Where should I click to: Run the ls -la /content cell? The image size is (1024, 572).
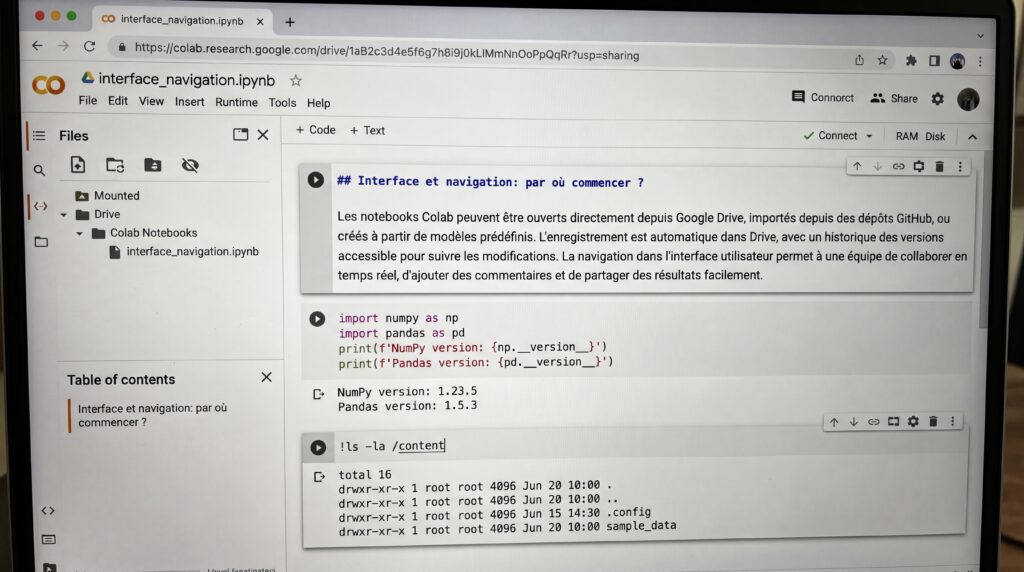click(318, 447)
